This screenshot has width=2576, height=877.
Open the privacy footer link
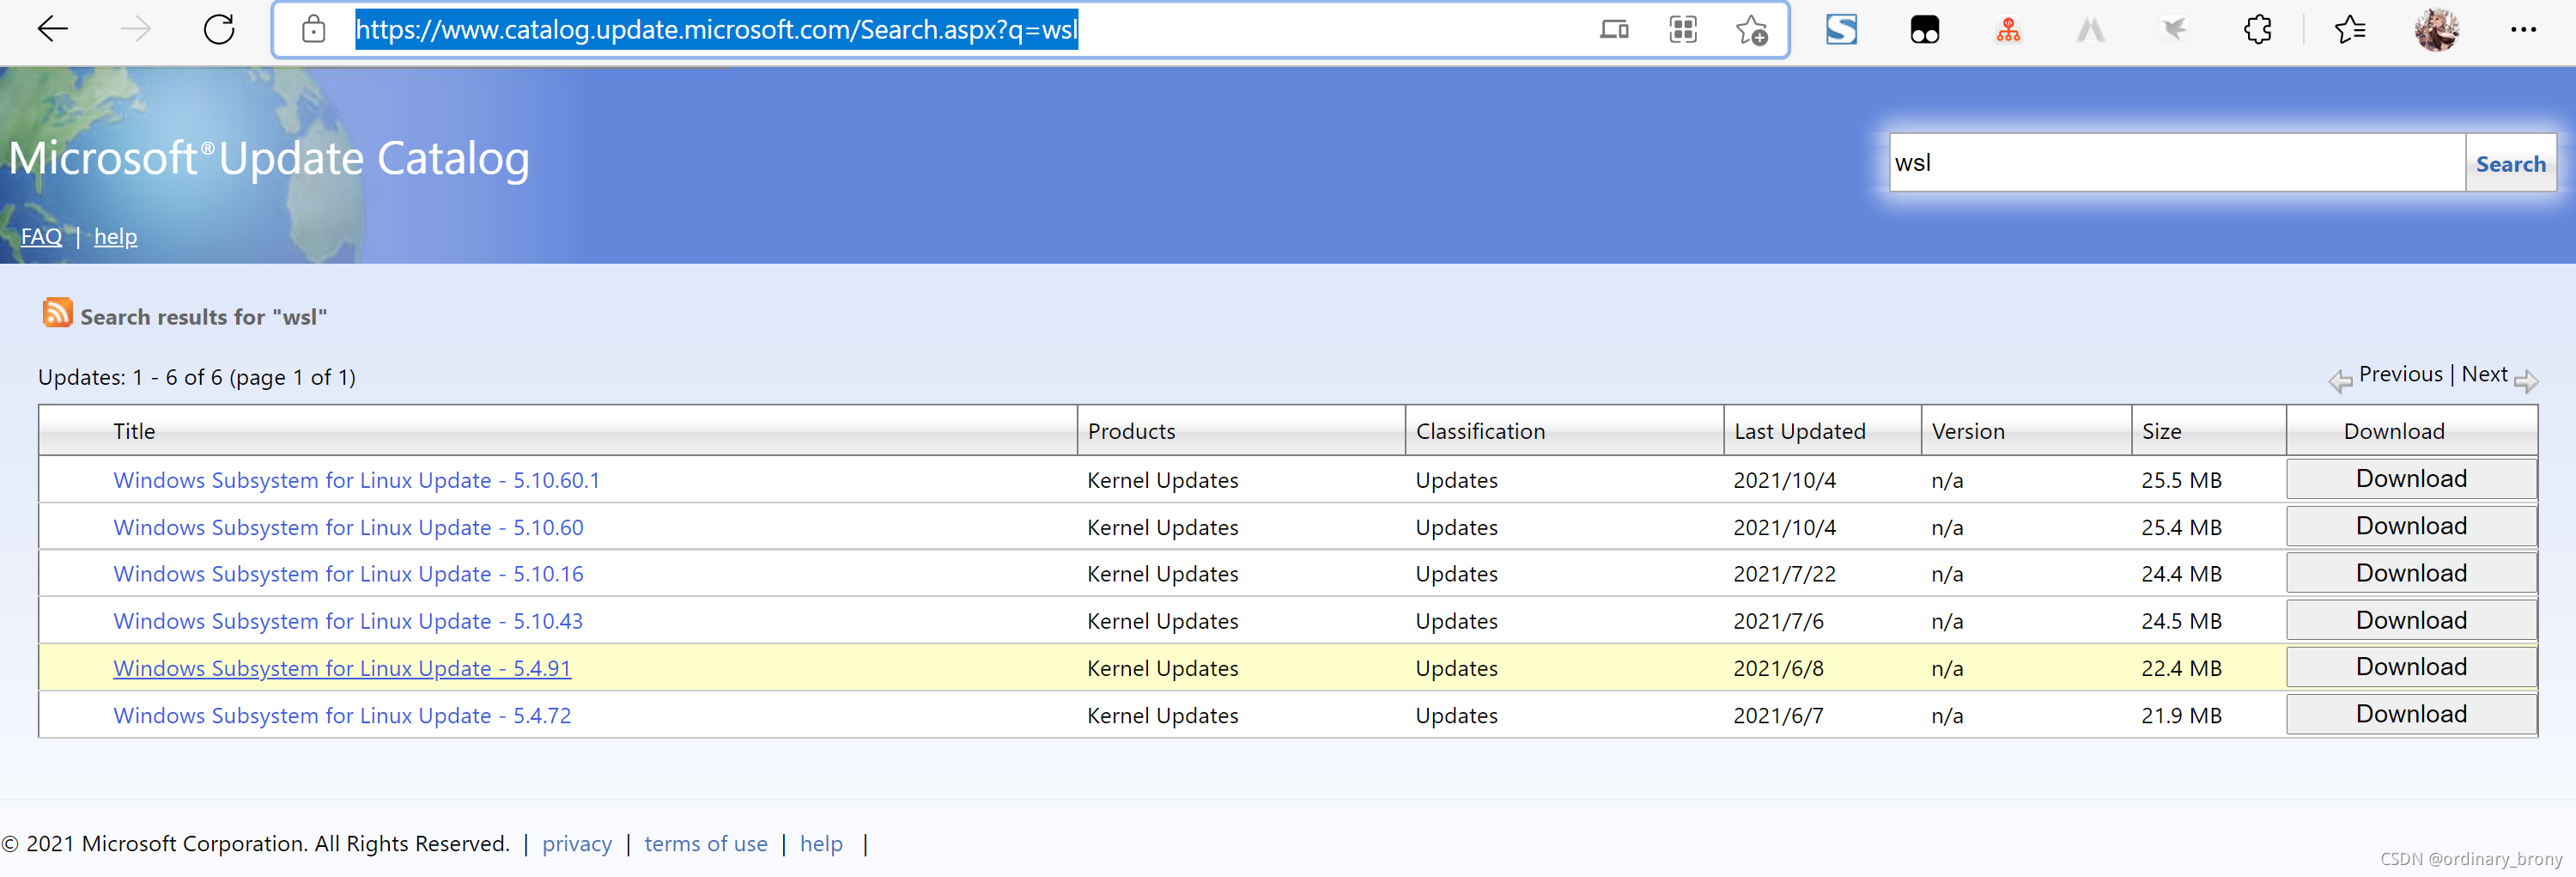point(576,844)
